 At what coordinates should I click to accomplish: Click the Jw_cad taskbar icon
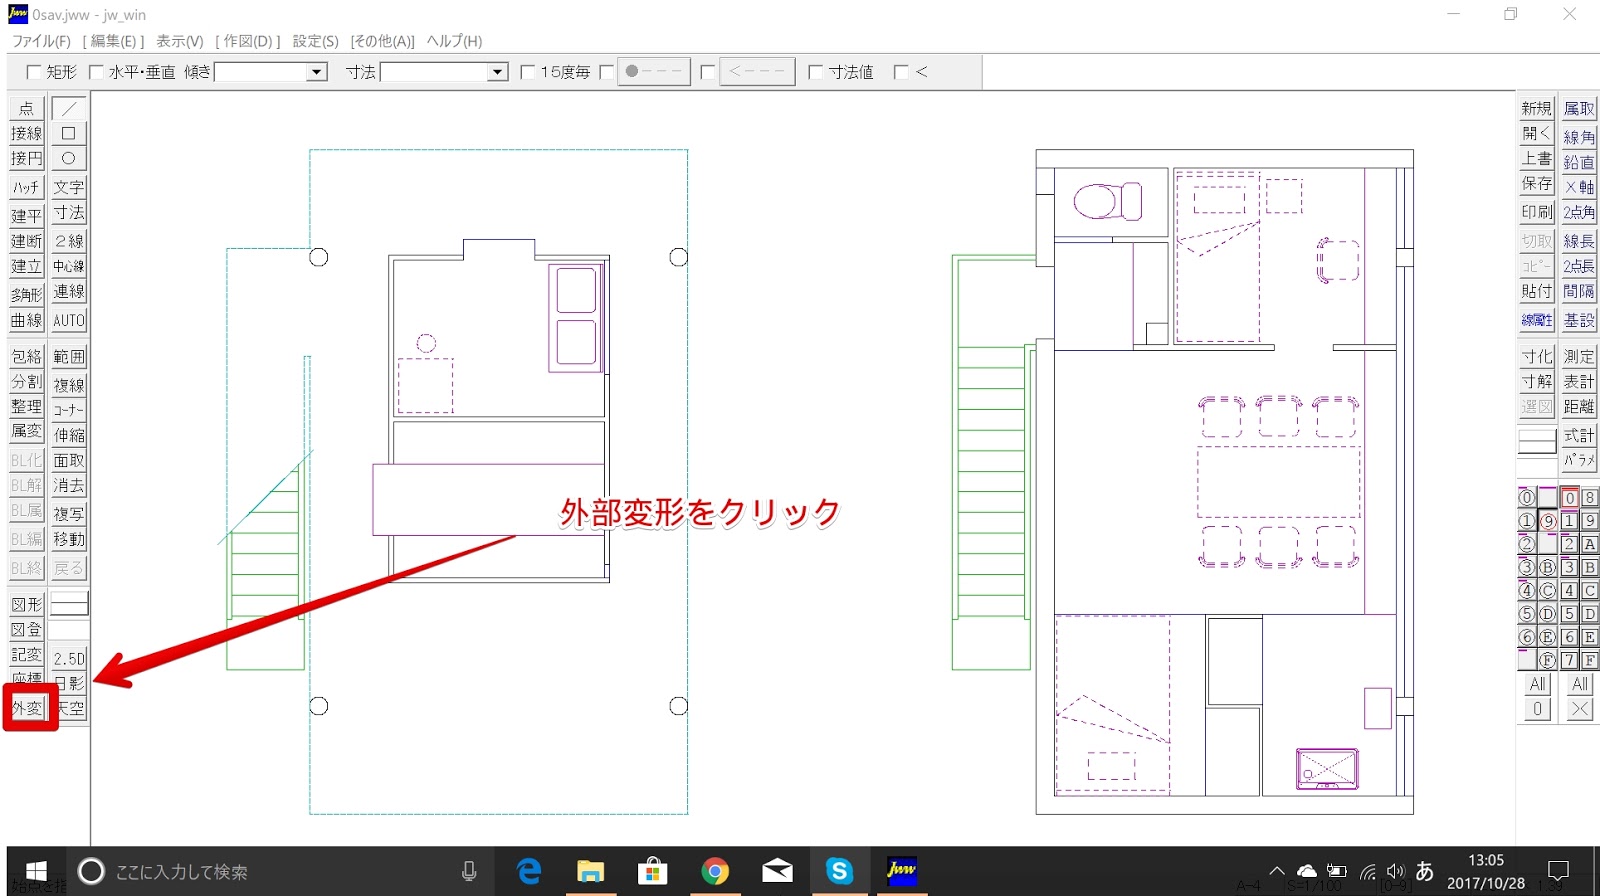coord(901,871)
